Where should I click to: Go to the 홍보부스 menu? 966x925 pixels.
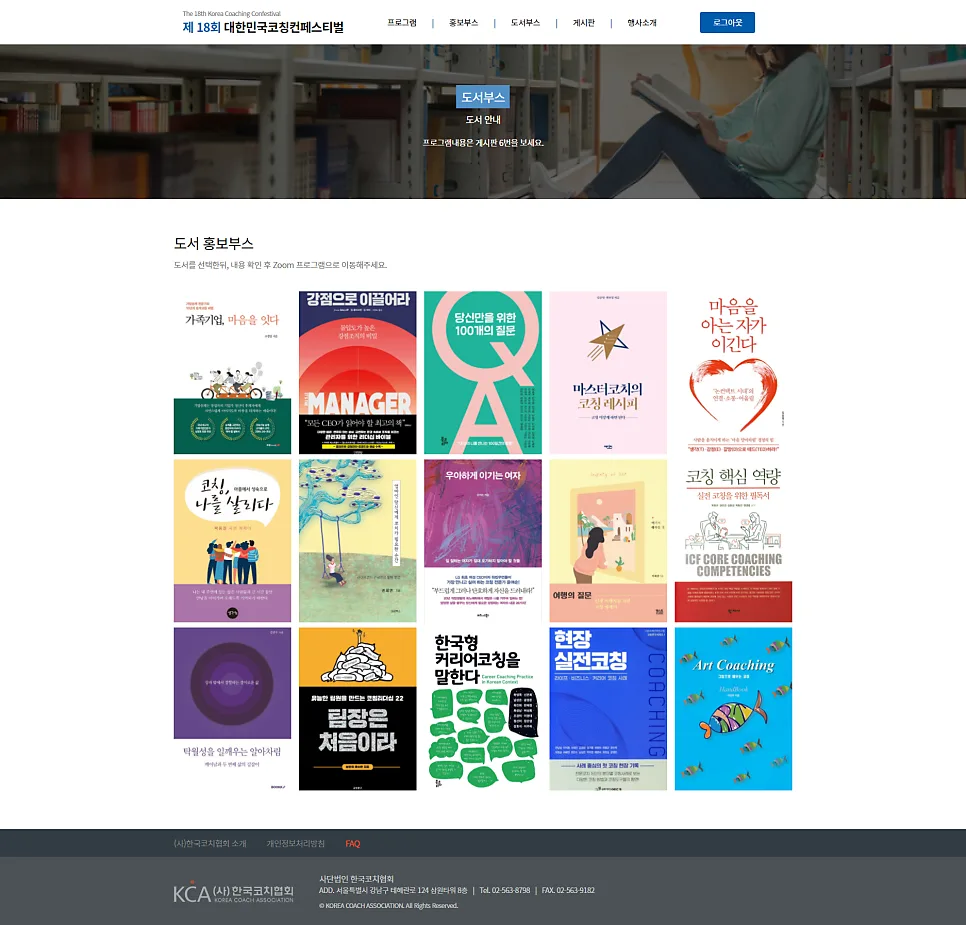pyautogui.click(x=463, y=23)
